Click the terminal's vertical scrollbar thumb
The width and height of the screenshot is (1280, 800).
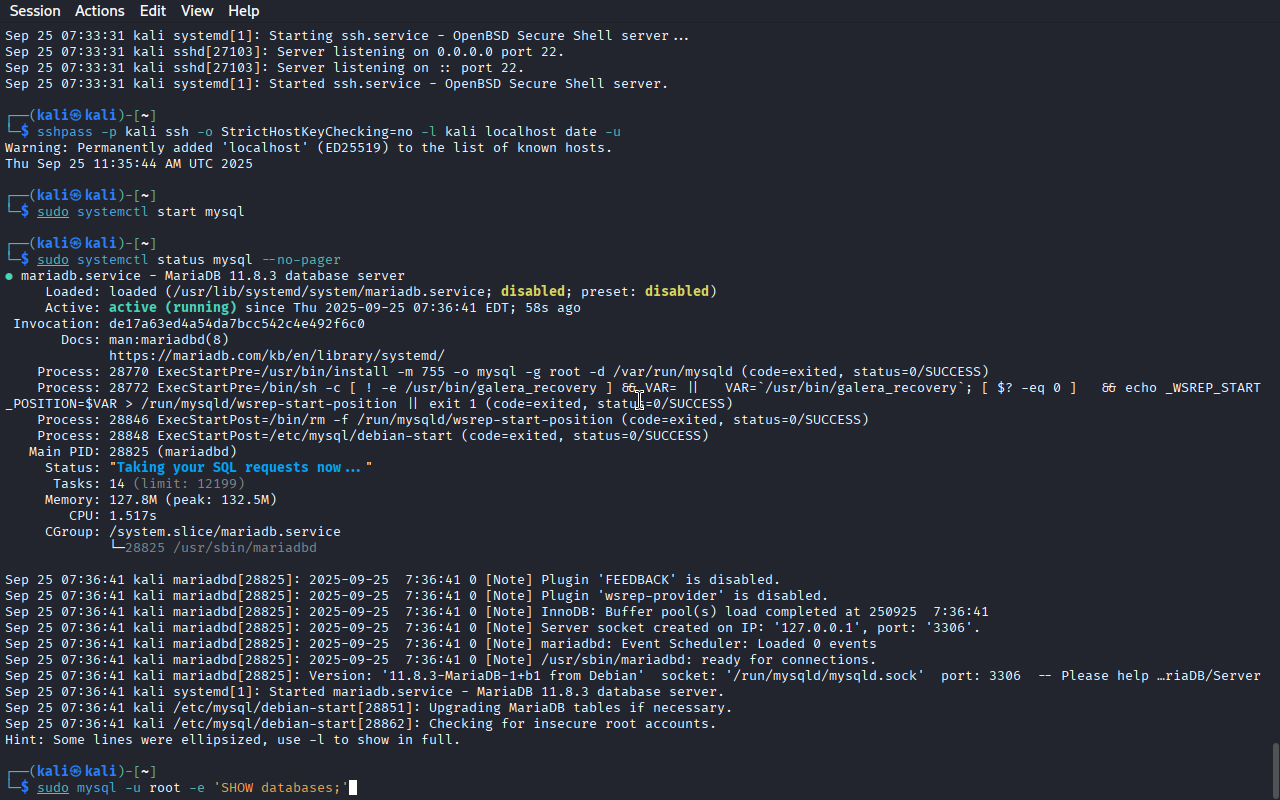pyautogui.click(x=1274, y=768)
